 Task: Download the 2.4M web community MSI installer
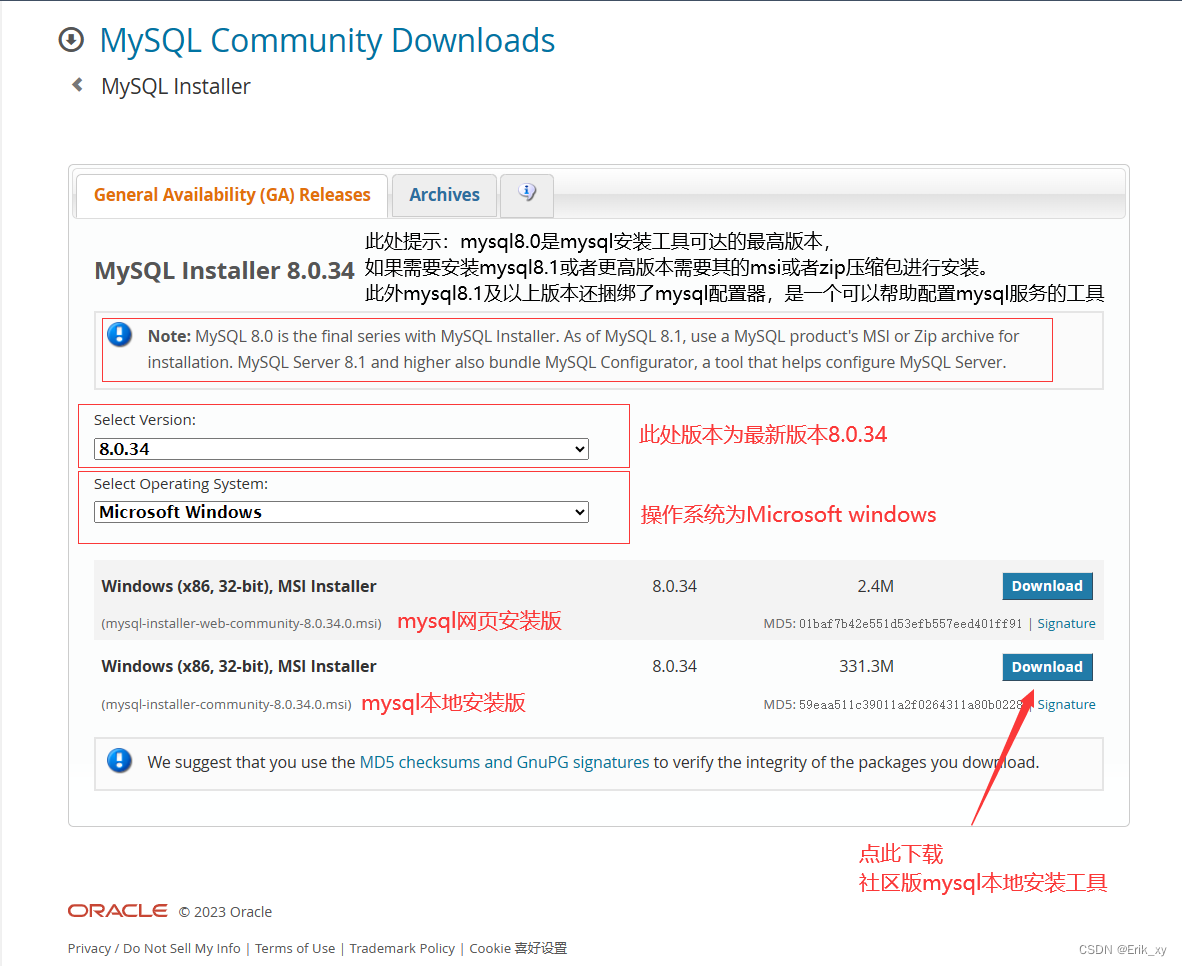1047,586
